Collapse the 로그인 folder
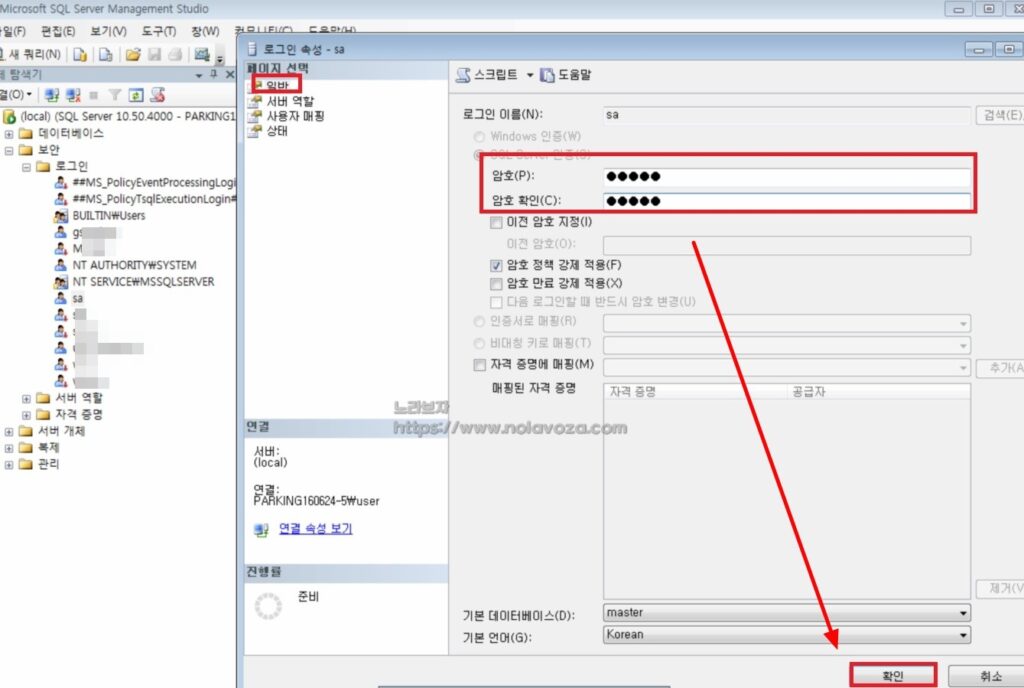 pos(26,167)
